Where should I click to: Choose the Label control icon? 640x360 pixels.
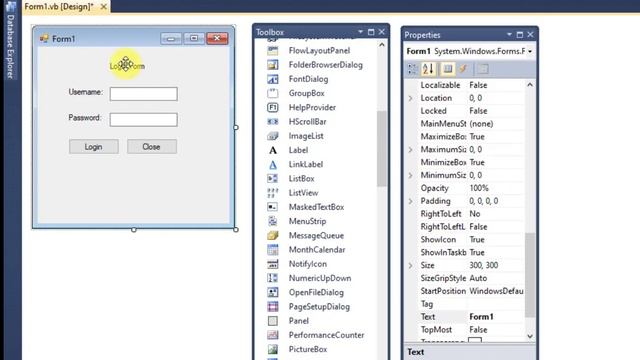click(x=273, y=150)
